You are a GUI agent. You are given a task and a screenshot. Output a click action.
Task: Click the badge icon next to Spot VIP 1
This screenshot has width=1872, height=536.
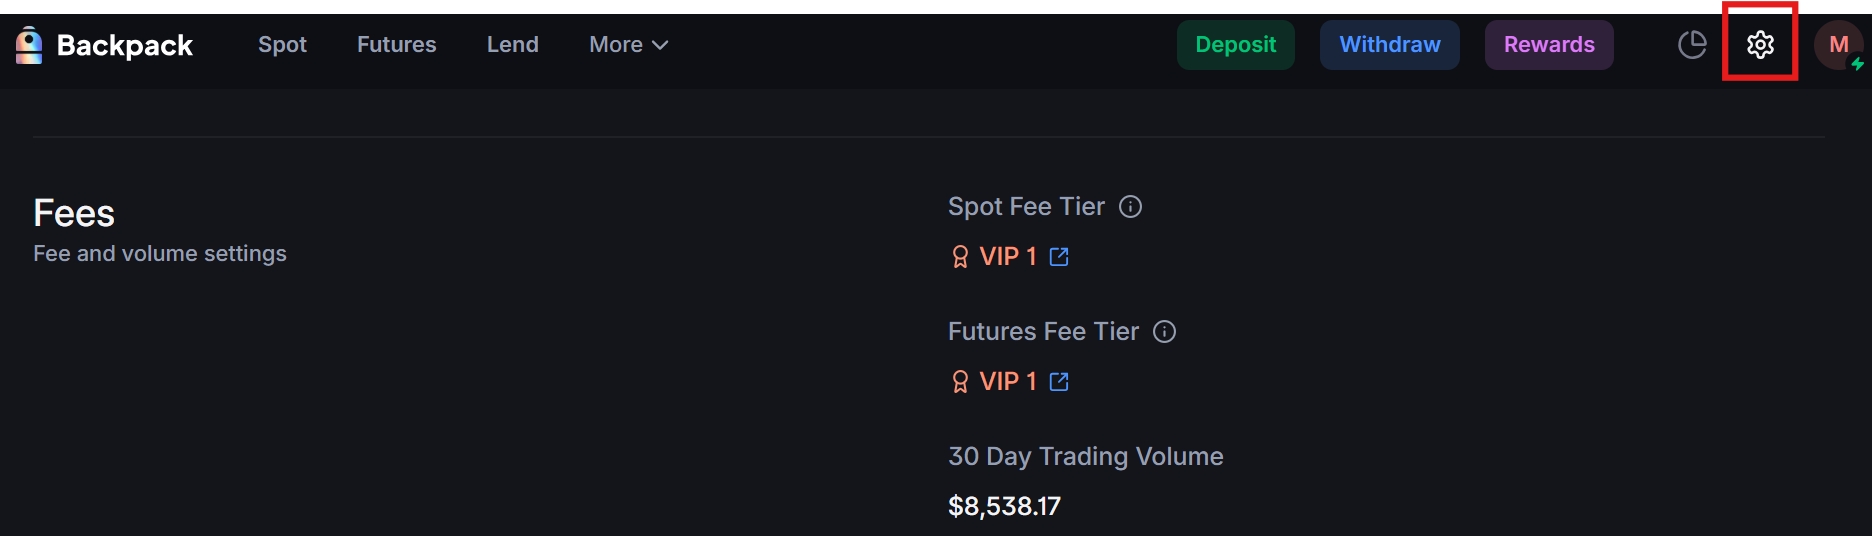(x=960, y=257)
